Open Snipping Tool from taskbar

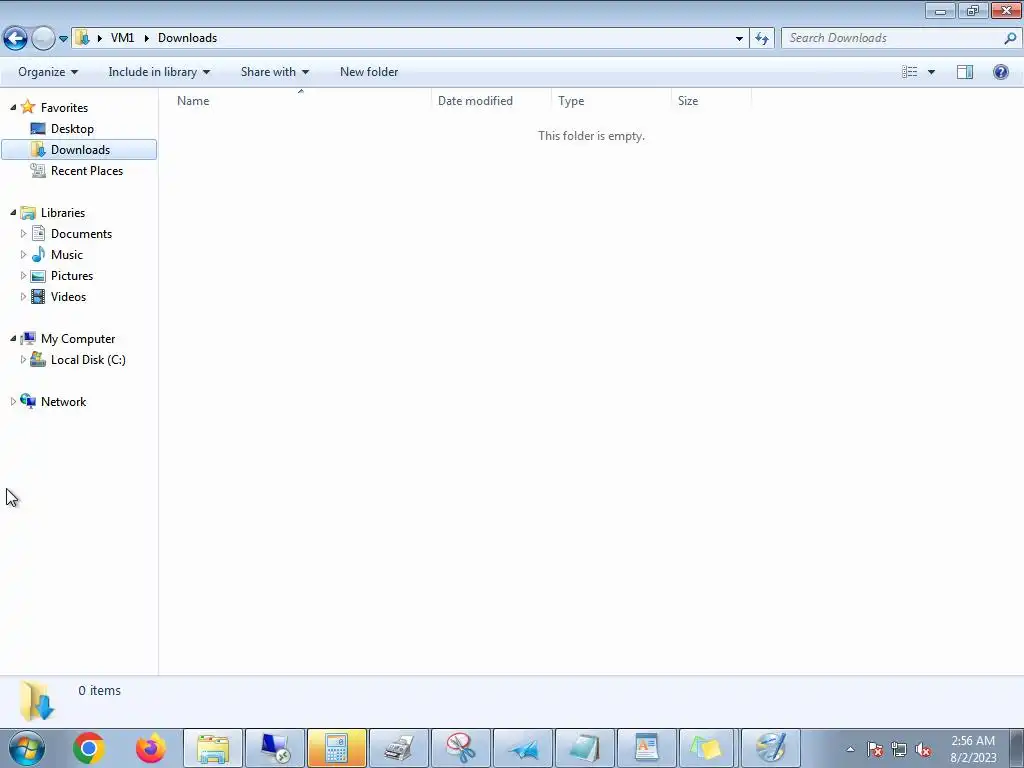[461, 748]
